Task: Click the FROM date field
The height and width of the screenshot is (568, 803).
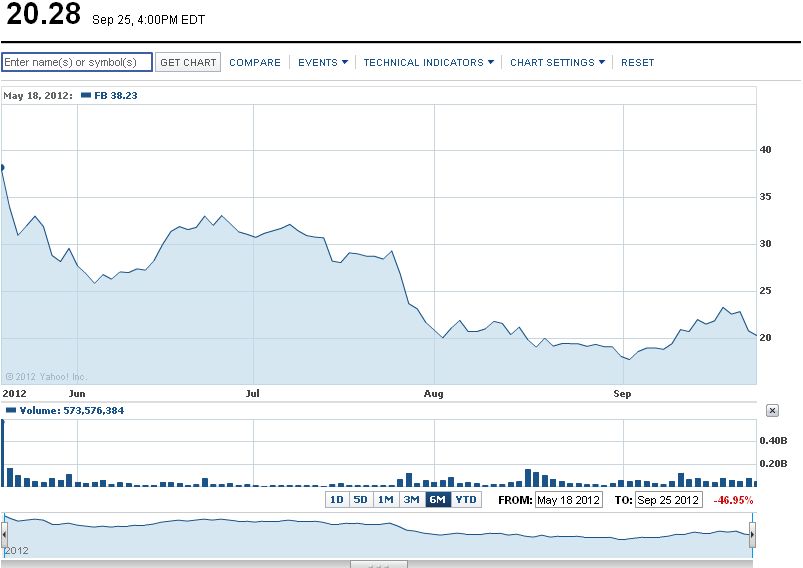Action: coord(568,500)
